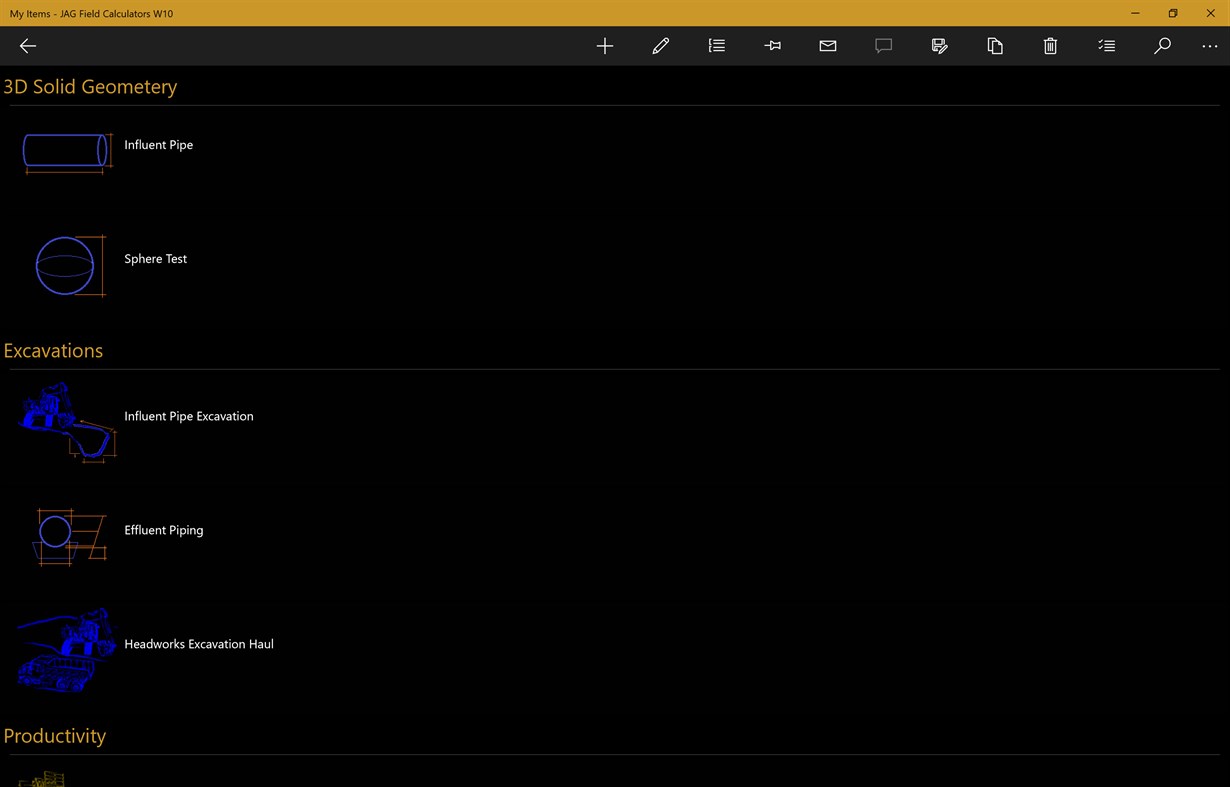This screenshot has height=787, width=1230.
Task: Select the pencil edit icon
Action: pos(661,45)
